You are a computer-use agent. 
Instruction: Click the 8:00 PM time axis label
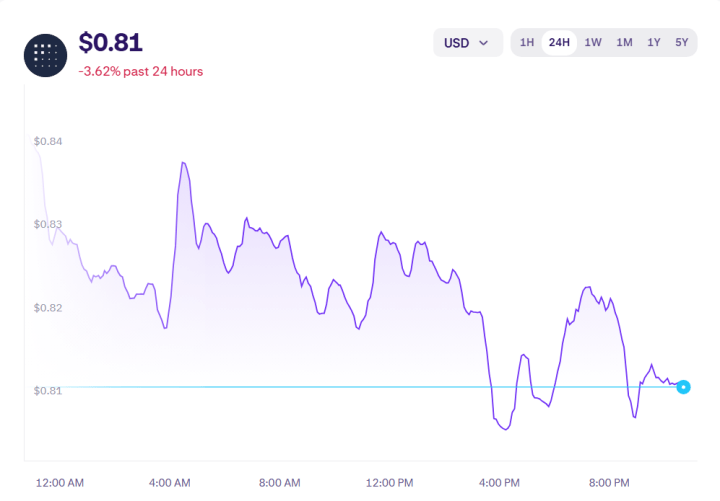click(609, 483)
